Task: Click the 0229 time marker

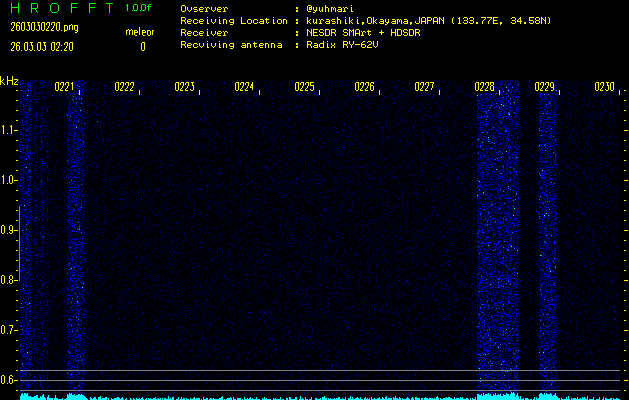Action: pyautogui.click(x=544, y=87)
